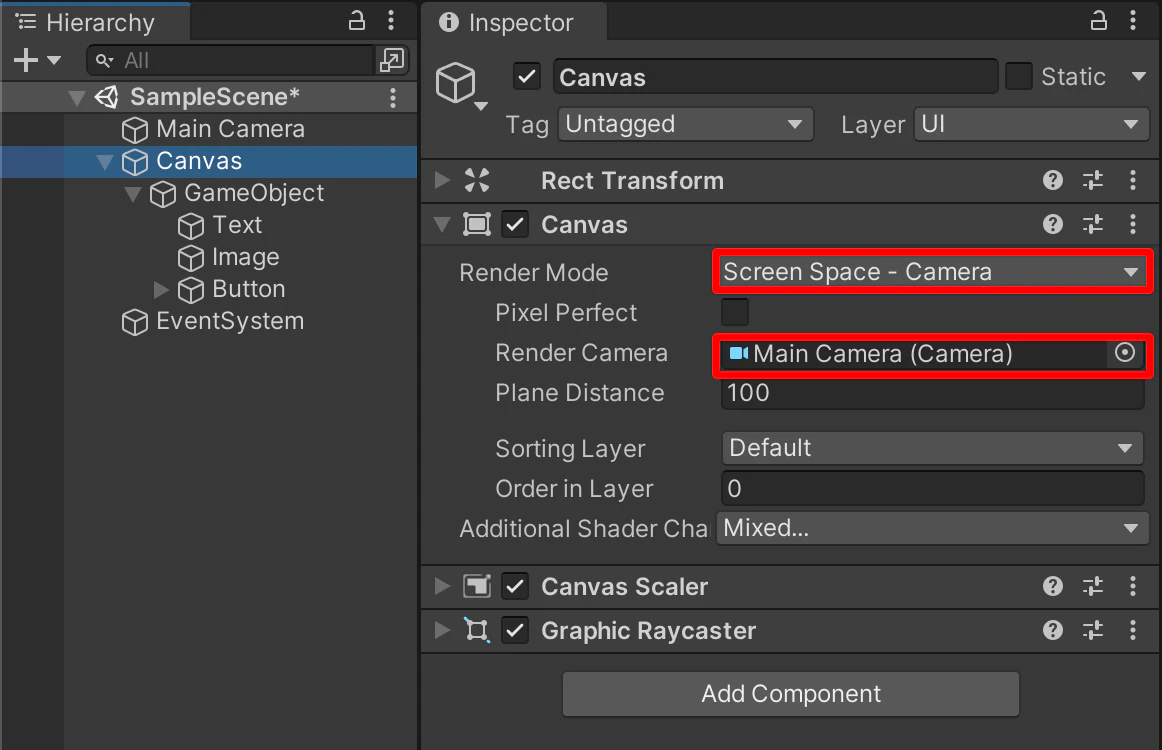
Task: Click the Plane Distance value field
Action: (933, 393)
